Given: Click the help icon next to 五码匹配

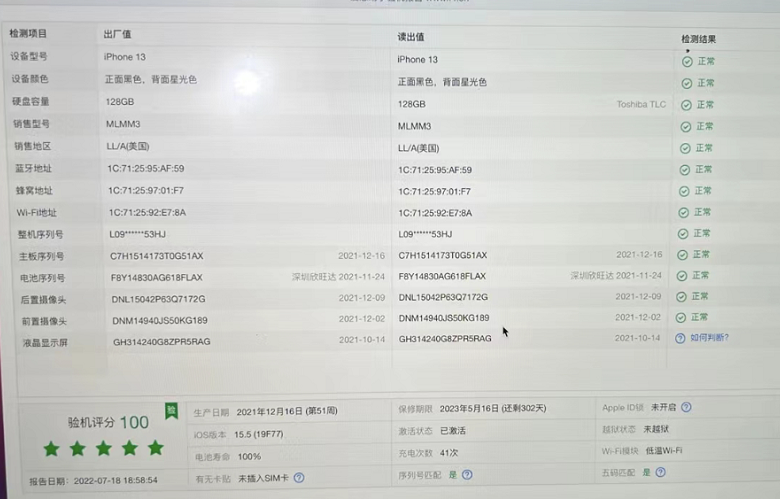Looking at the screenshot, I should pyautogui.click(x=660, y=472).
